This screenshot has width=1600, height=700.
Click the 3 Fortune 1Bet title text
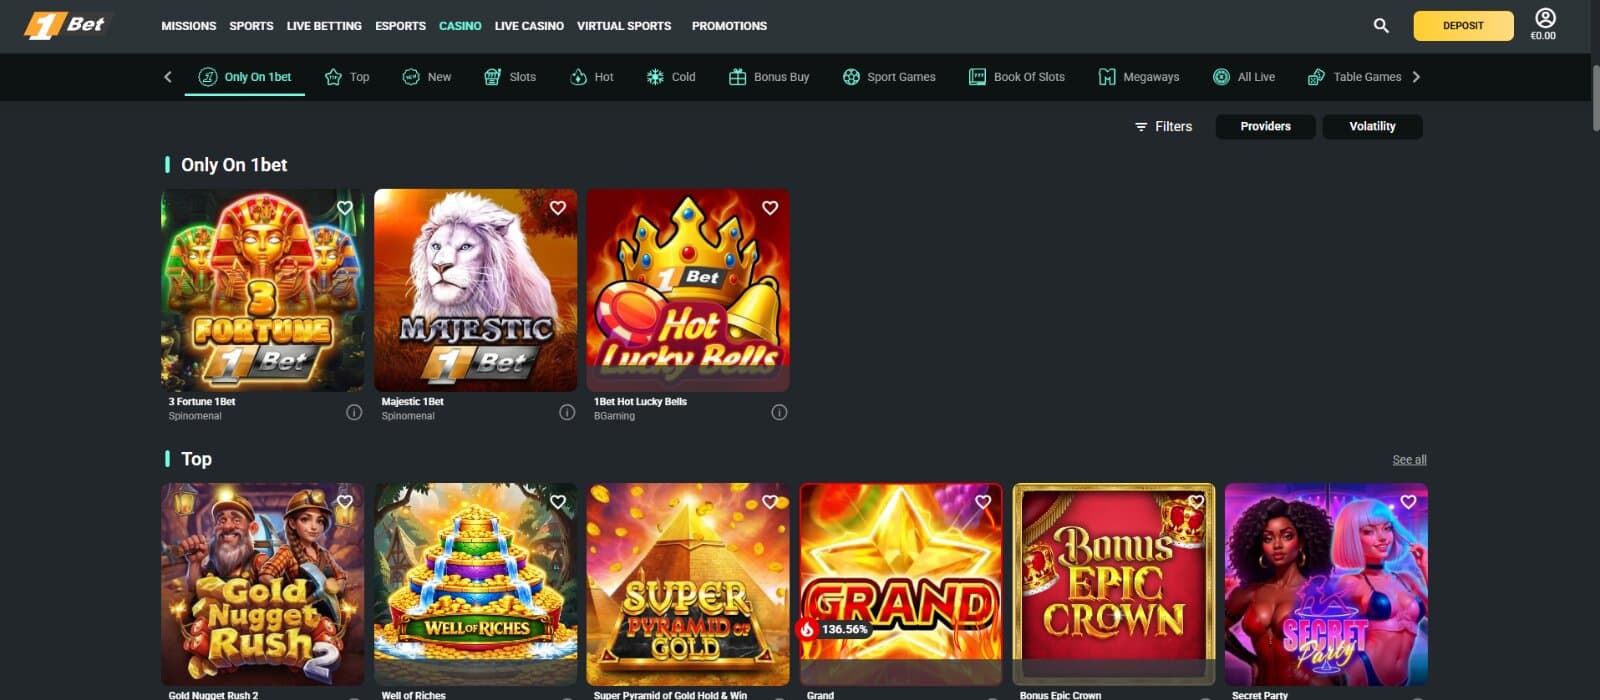point(202,402)
